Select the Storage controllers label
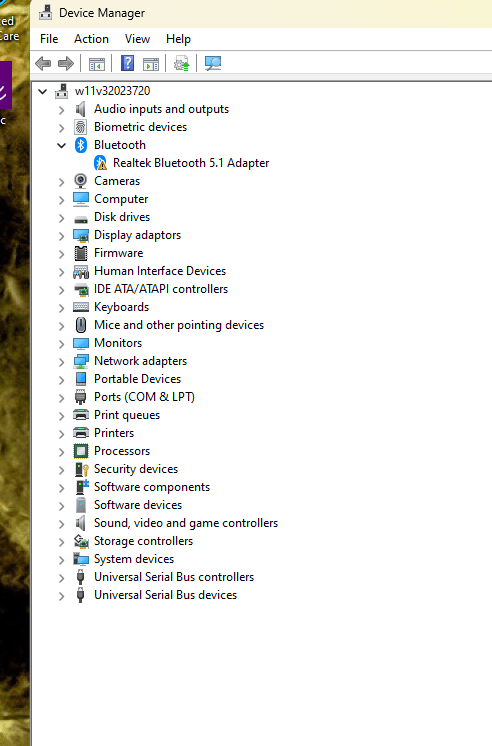The height and width of the screenshot is (746, 492). 143,541
